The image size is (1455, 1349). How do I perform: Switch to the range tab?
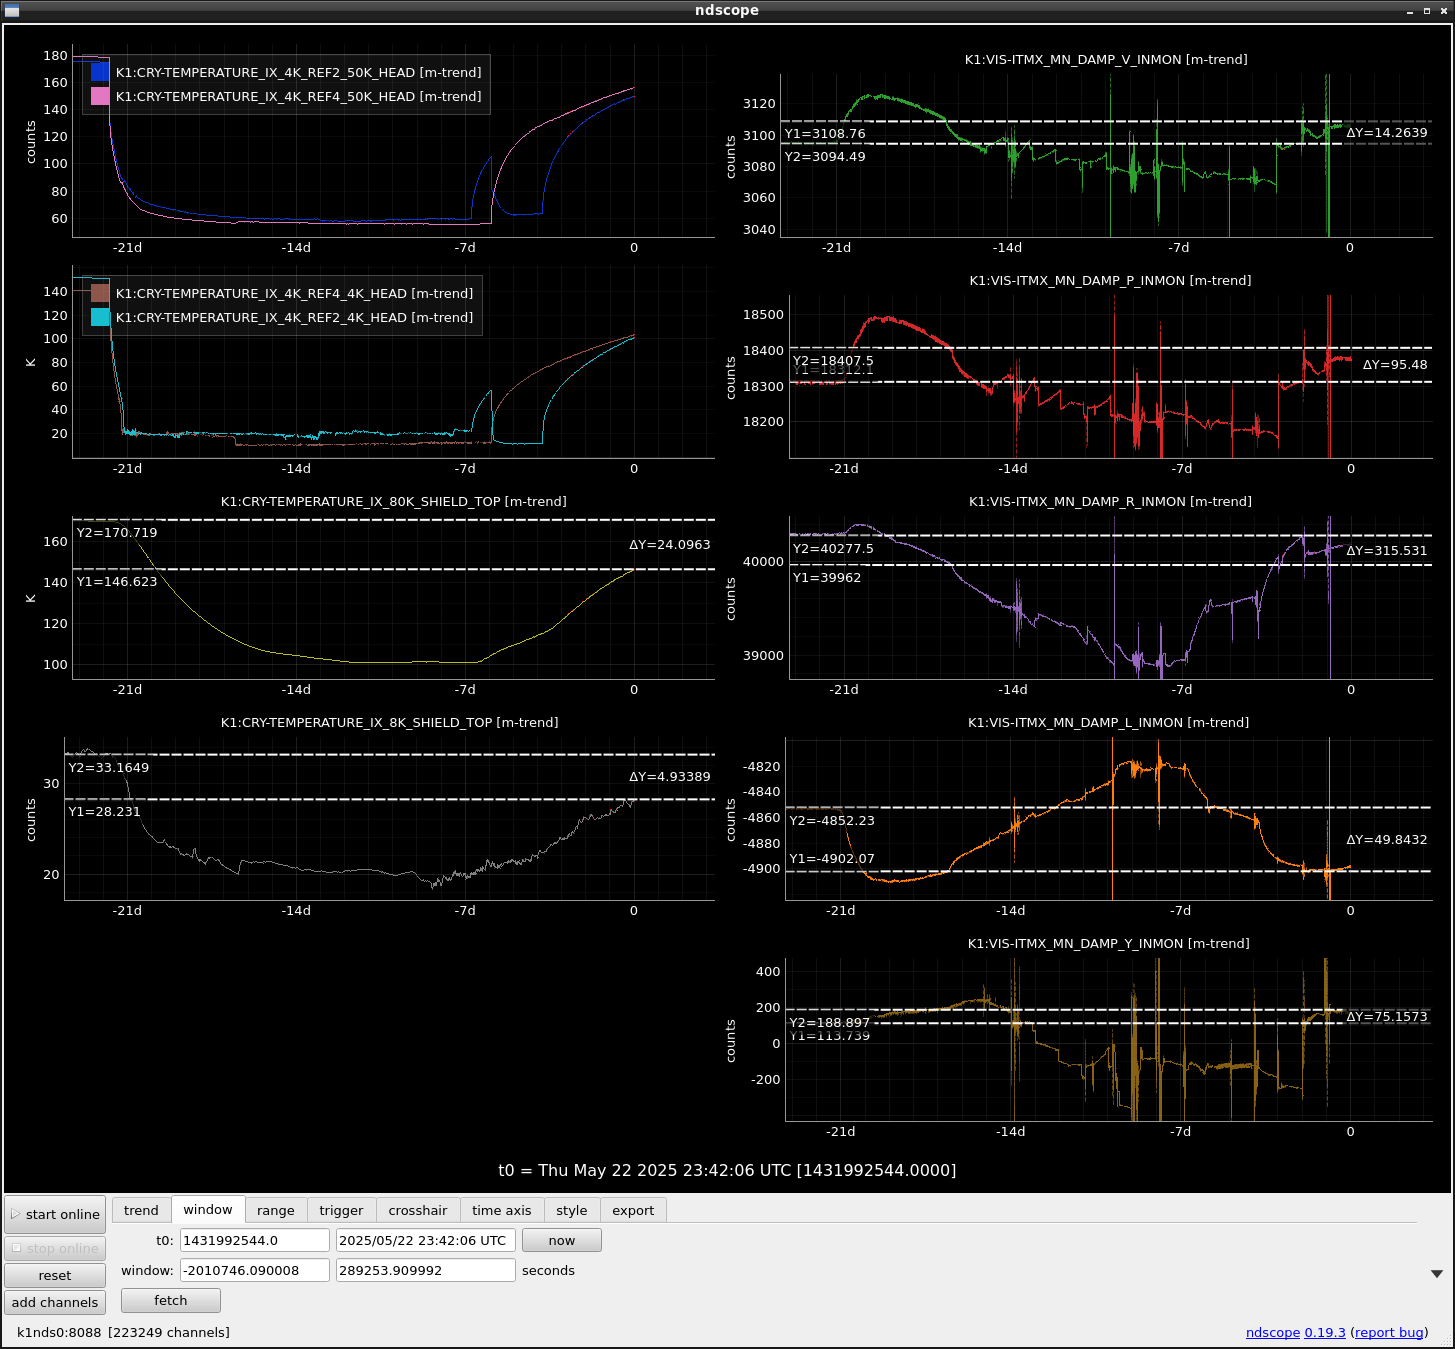pyautogui.click(x=276, y=1210)
